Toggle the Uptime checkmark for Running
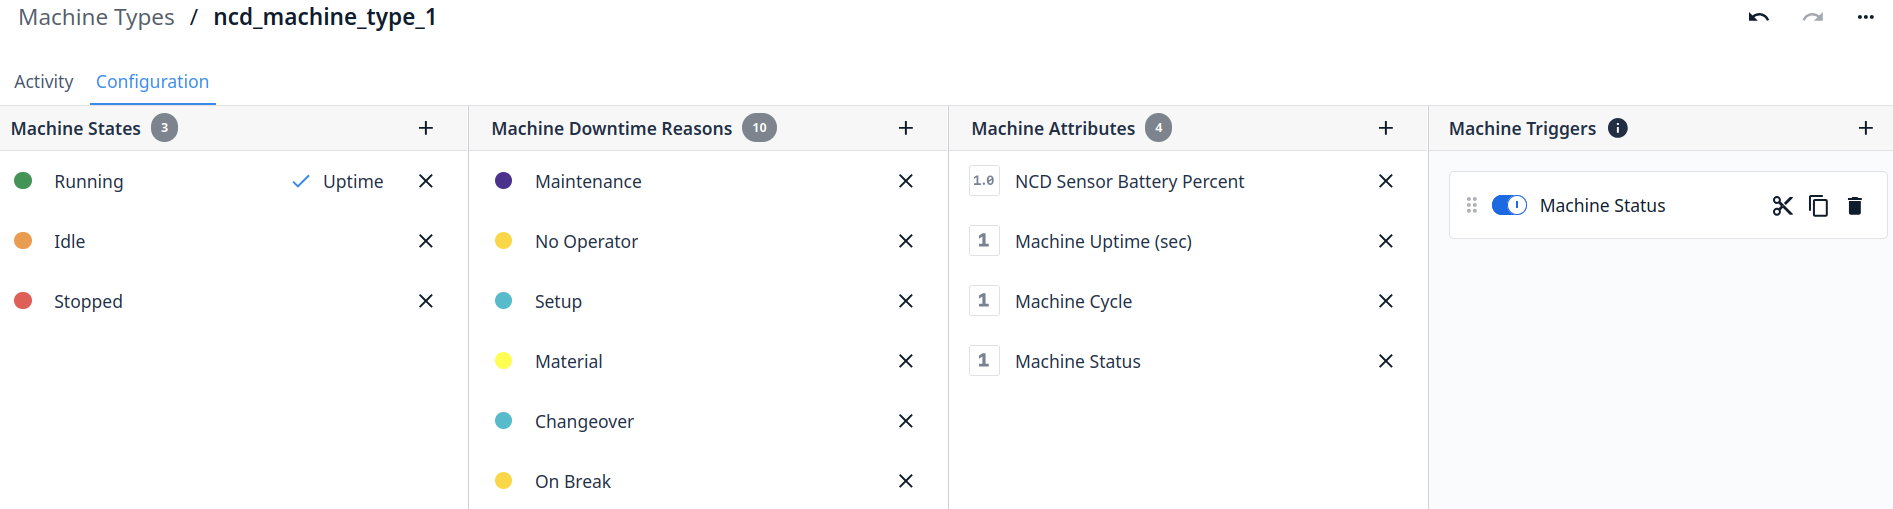Screen dimensions: 1893x509 click(x=301, y=182)
